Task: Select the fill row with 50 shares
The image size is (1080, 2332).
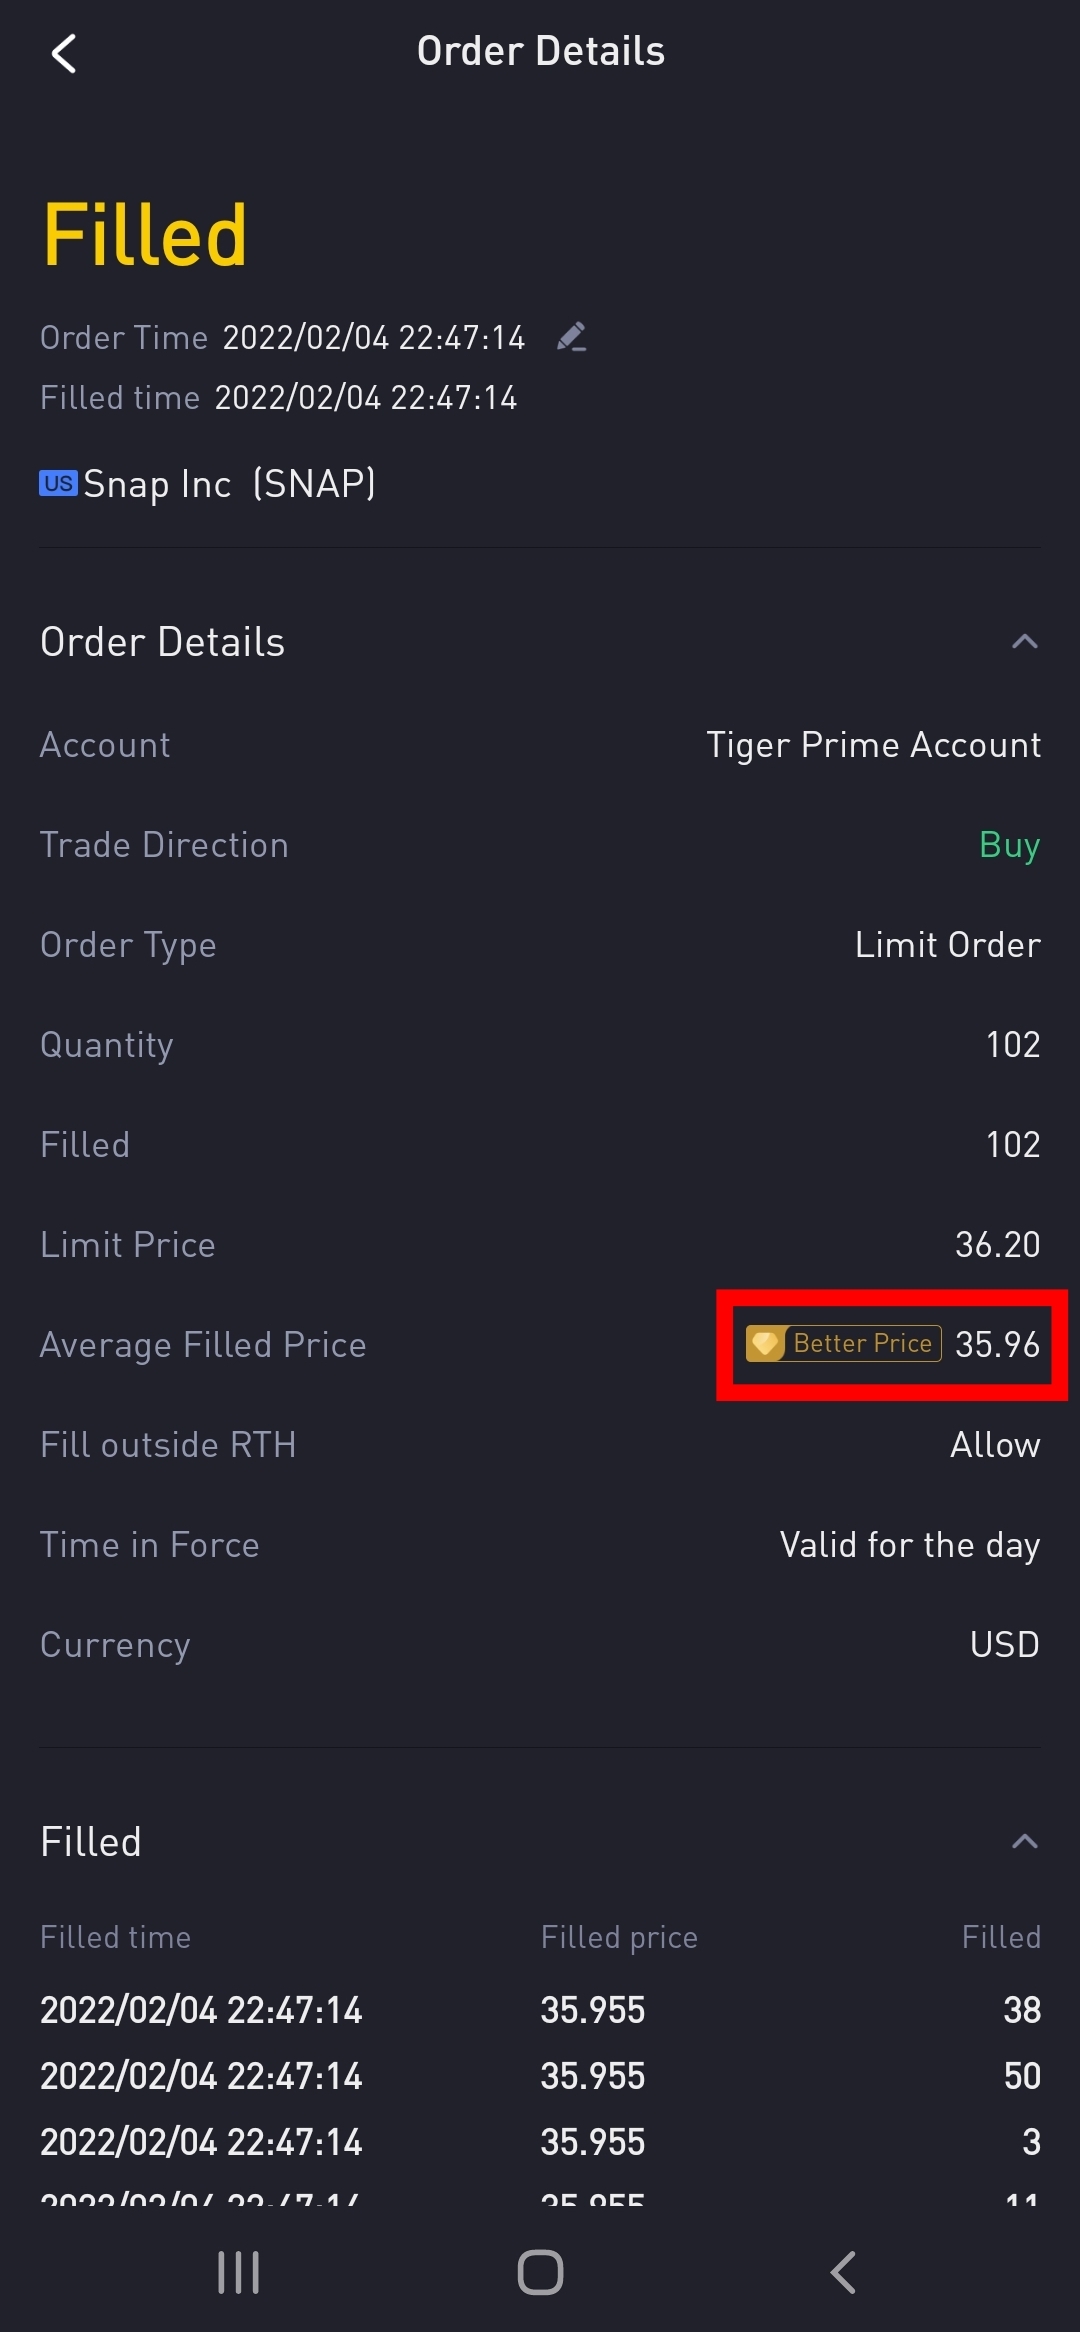Action: click(540, 2076)
